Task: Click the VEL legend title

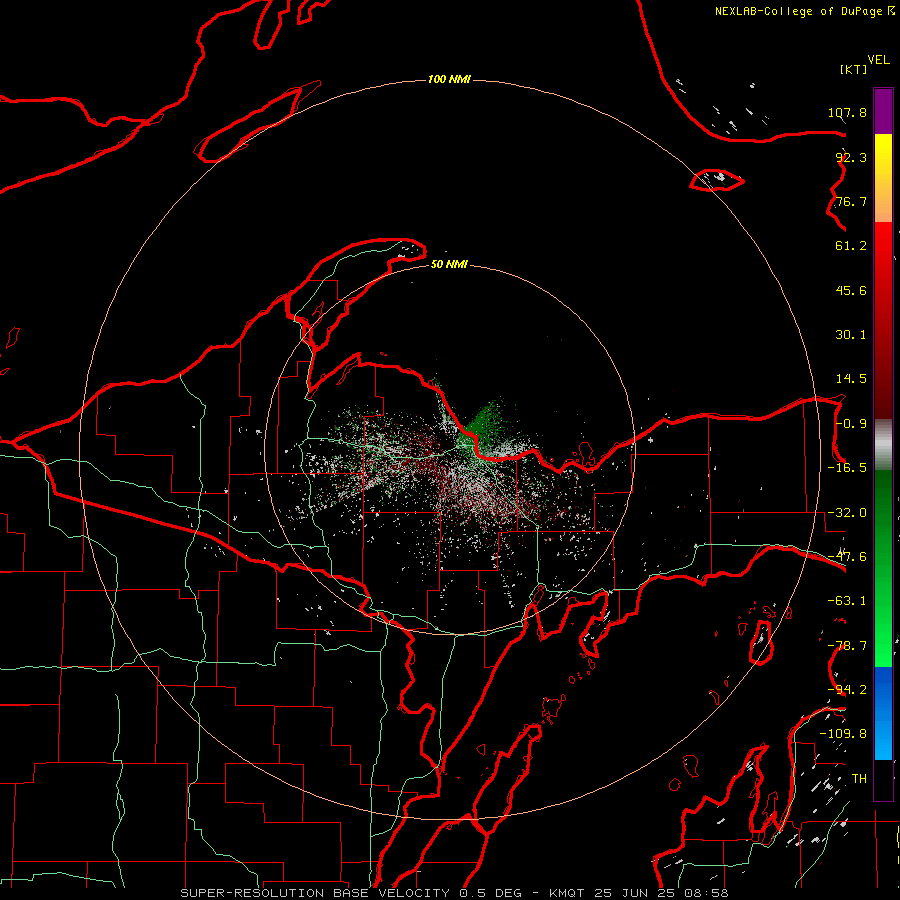Action: pyautogui.click(x=878, y=60)
